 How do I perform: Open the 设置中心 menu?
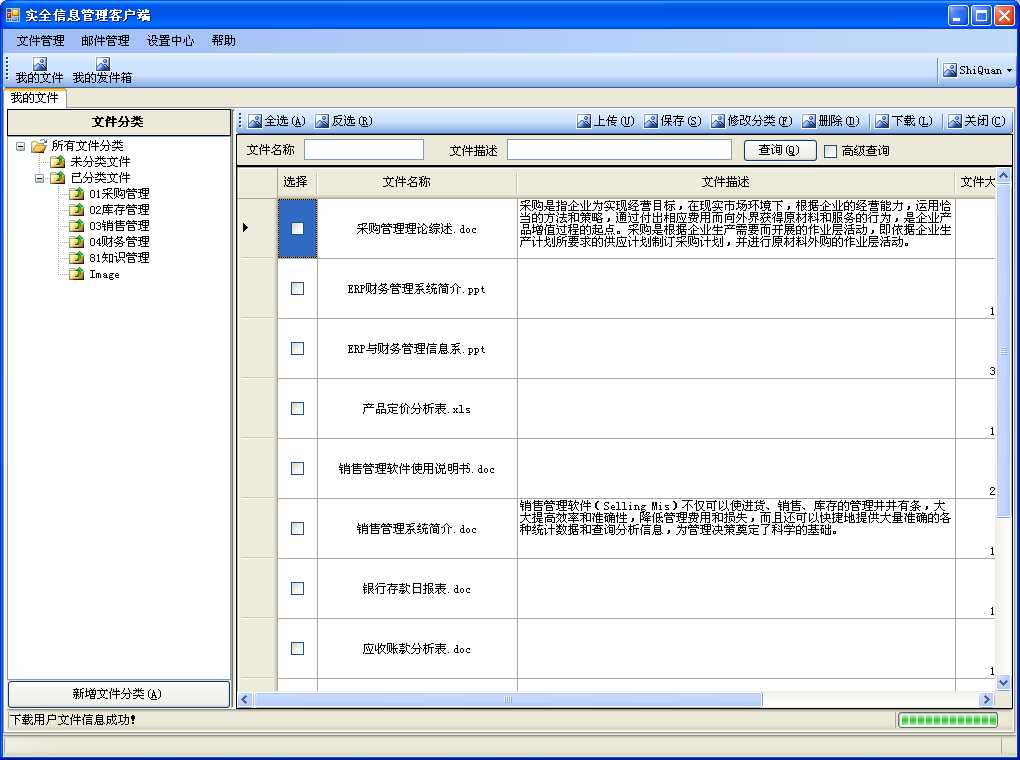coord(170,40)
